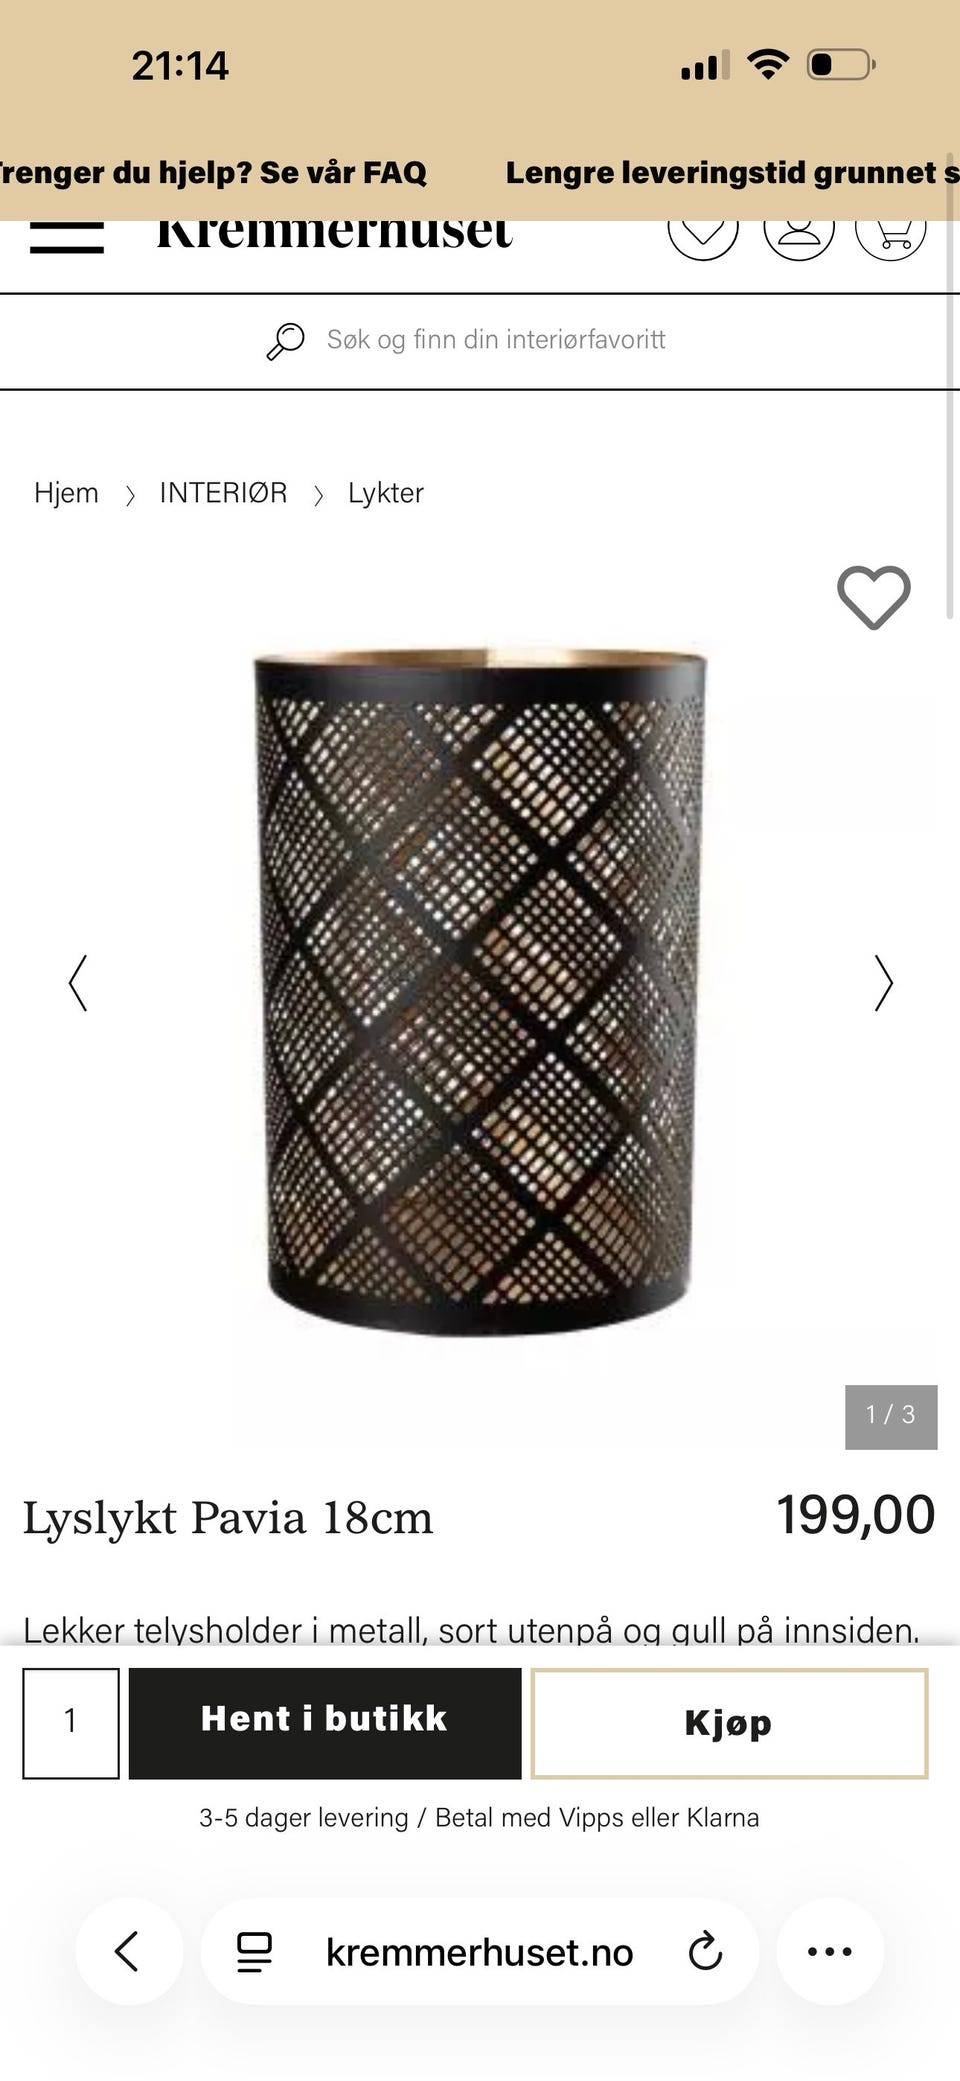Open the INTERIØR breadcrumb category

tap(223, 493)
